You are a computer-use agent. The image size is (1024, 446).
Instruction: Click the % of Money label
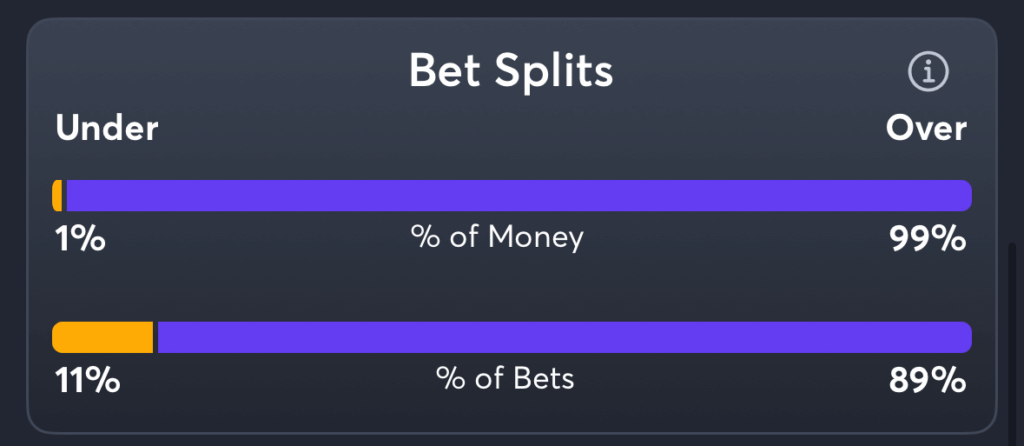pyautogui.click(x=497, y=238)
